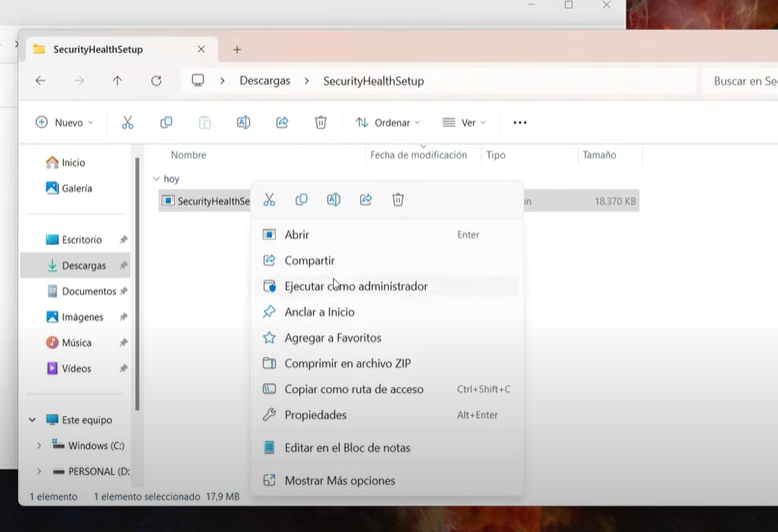Click the Share icon in the Explorer toolbar

282,123
